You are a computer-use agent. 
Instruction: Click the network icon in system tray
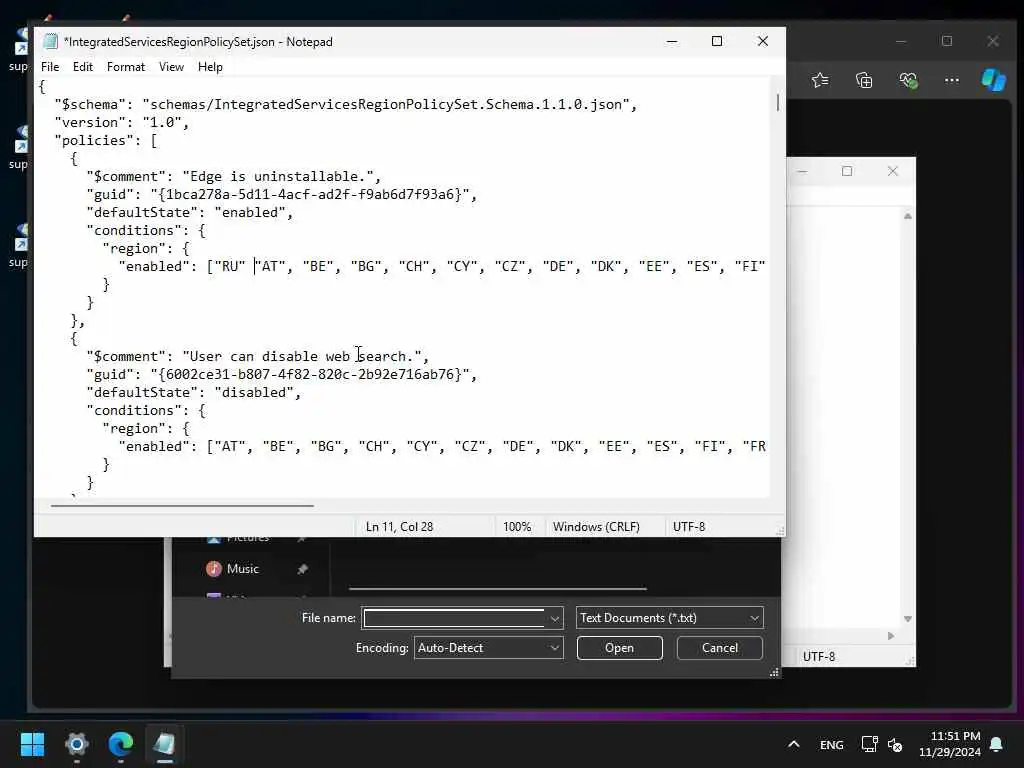pos(869,744)
